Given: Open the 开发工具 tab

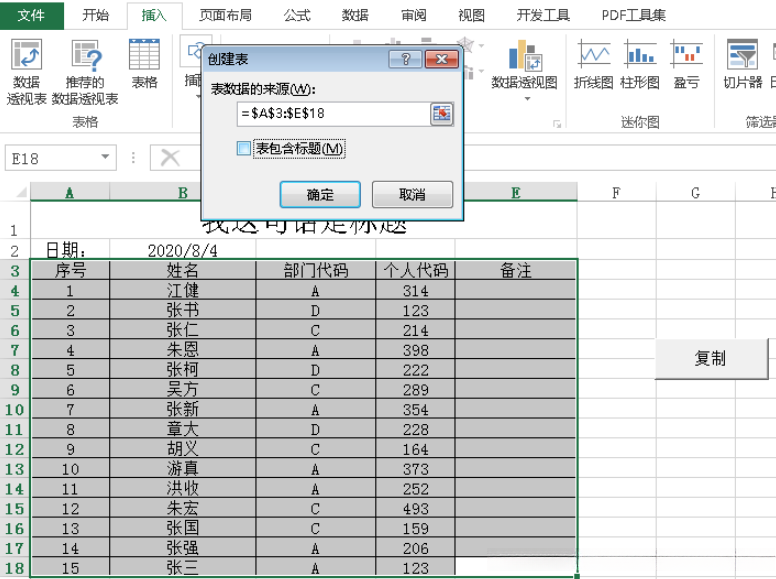Looking at the screenshot, I should (x=543, y=15).
